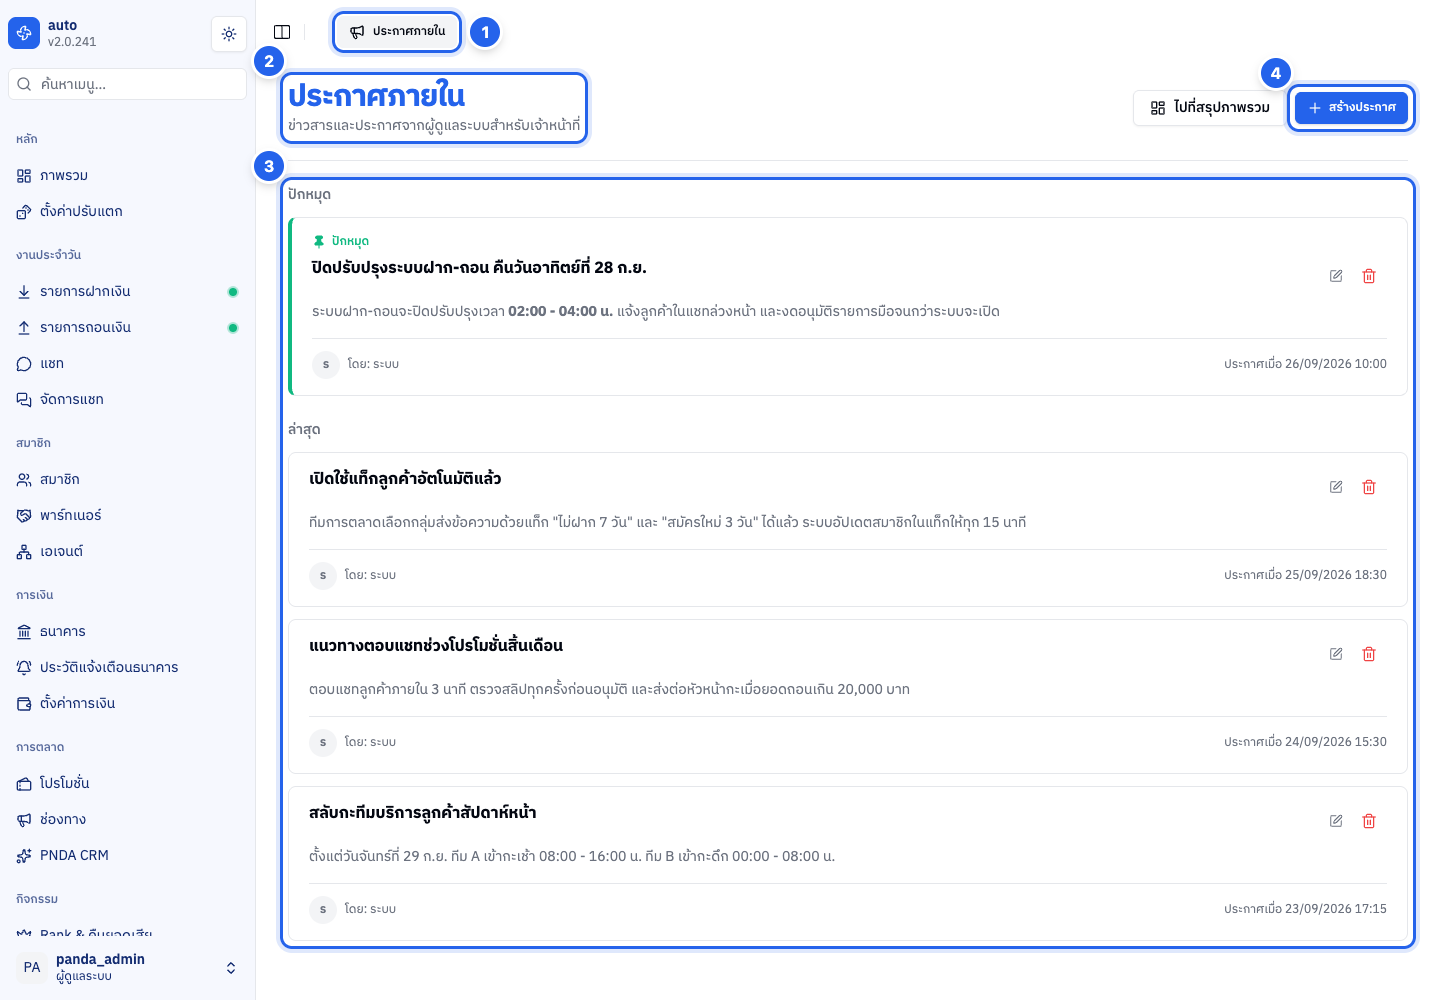The width and height of the screenshot is (1440, 1000).
Task: Collapse the sidebar panel icon
Action: point(282,32)
